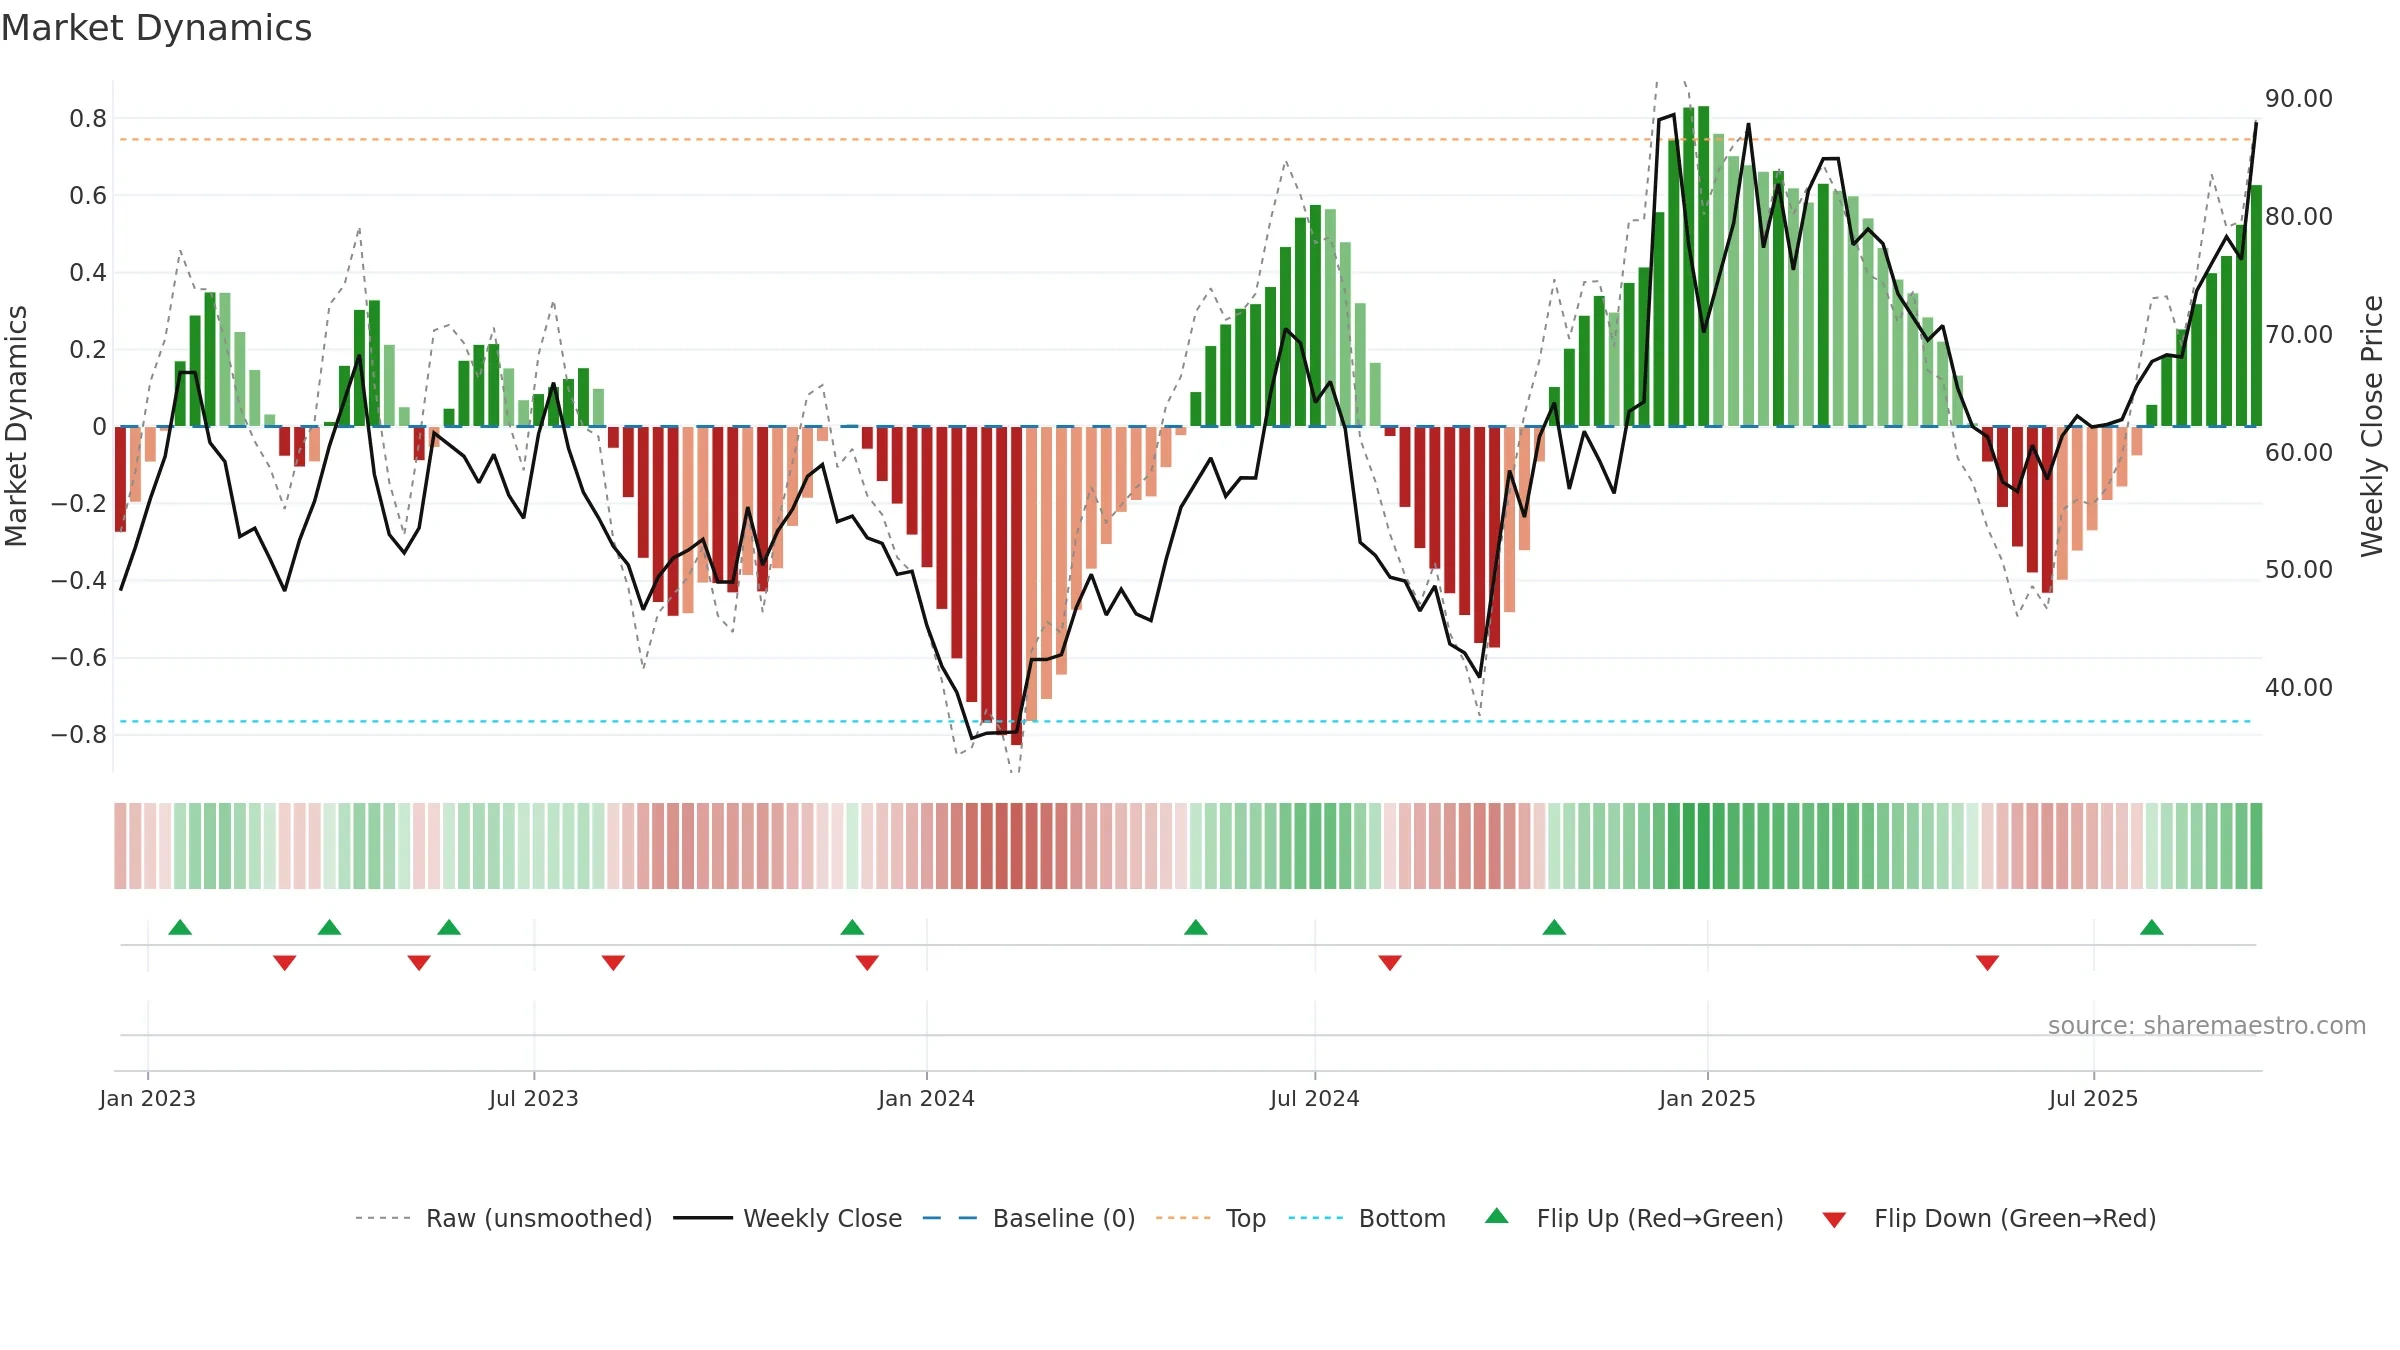Toggle the Top legend entry
Viewport: 2400px width, 1350px height.
(1210, 1218)
